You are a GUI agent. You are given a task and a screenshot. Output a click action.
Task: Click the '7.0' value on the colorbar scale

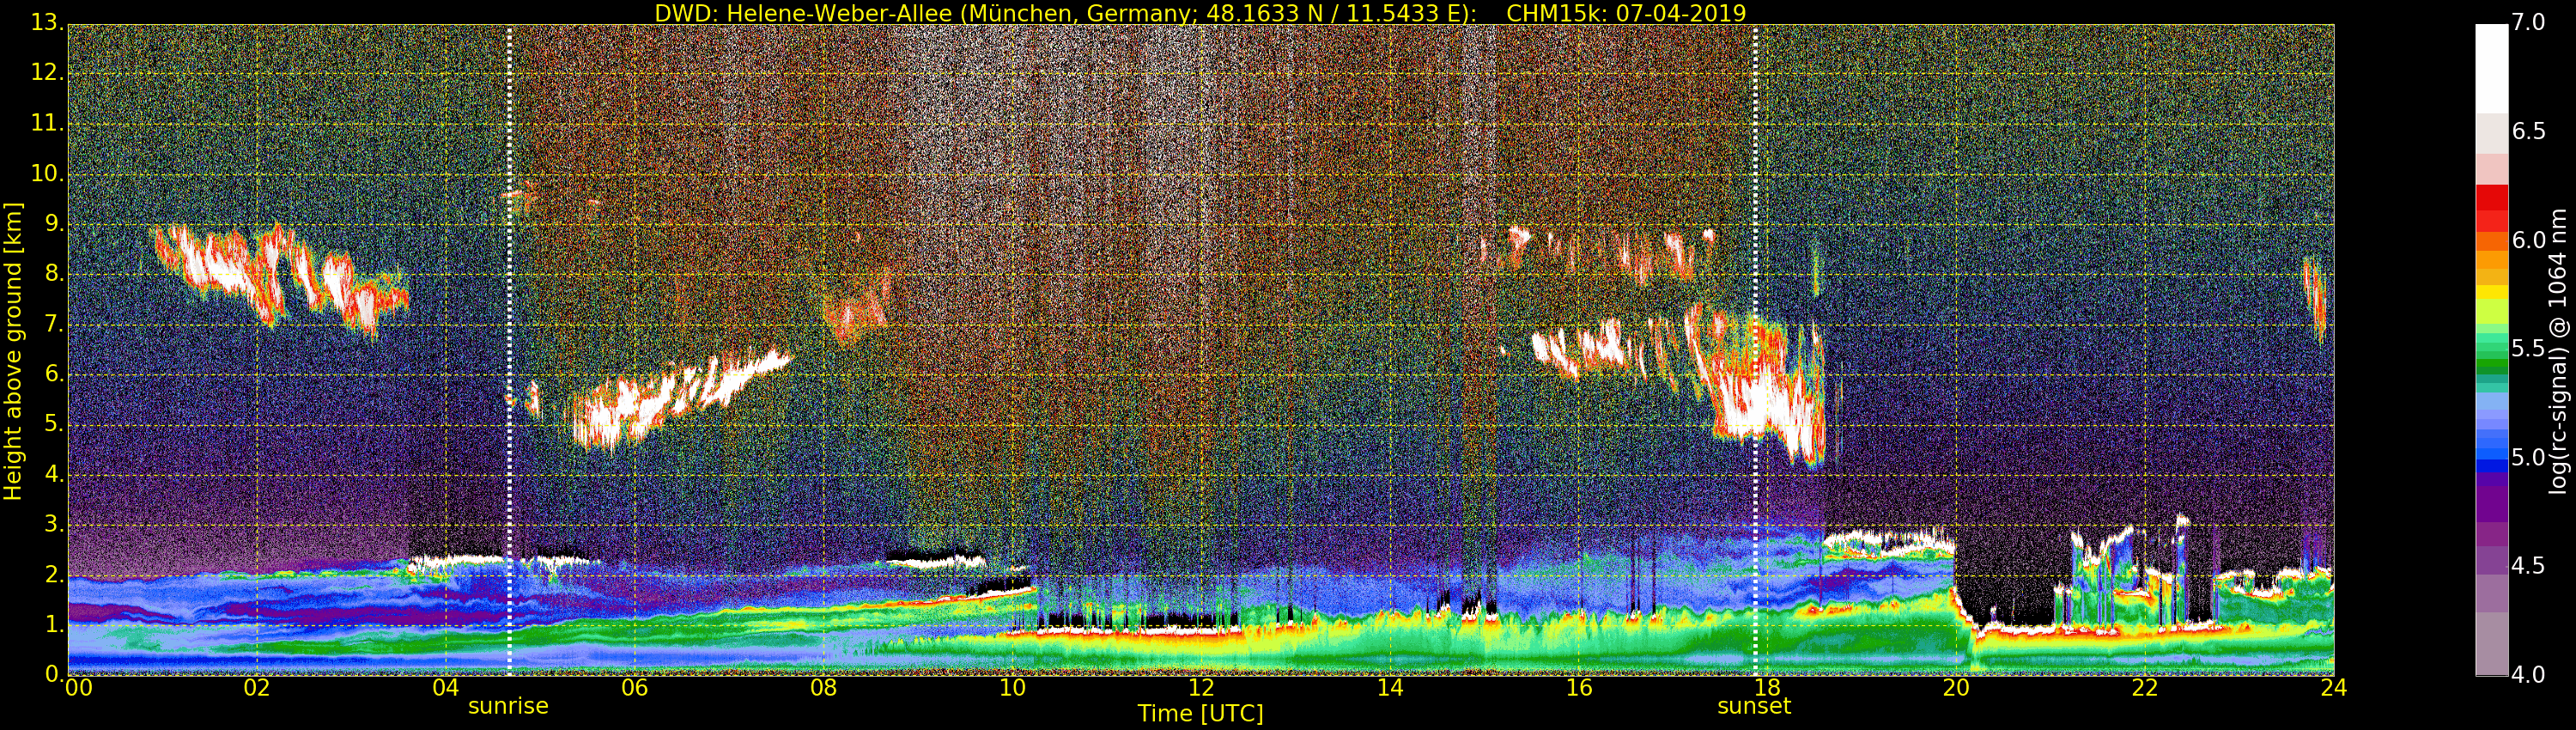pos(2529,23)
